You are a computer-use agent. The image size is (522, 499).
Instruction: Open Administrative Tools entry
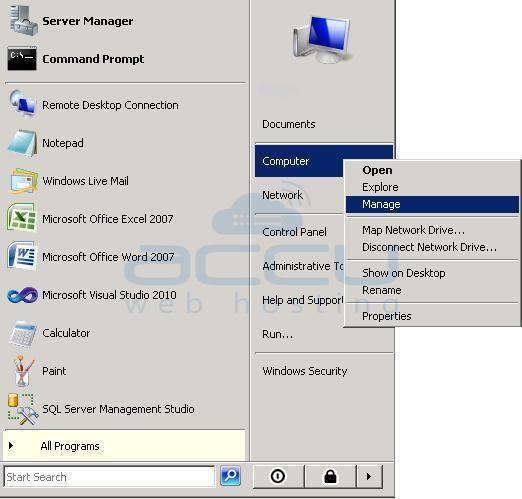(x=303, y=266)
